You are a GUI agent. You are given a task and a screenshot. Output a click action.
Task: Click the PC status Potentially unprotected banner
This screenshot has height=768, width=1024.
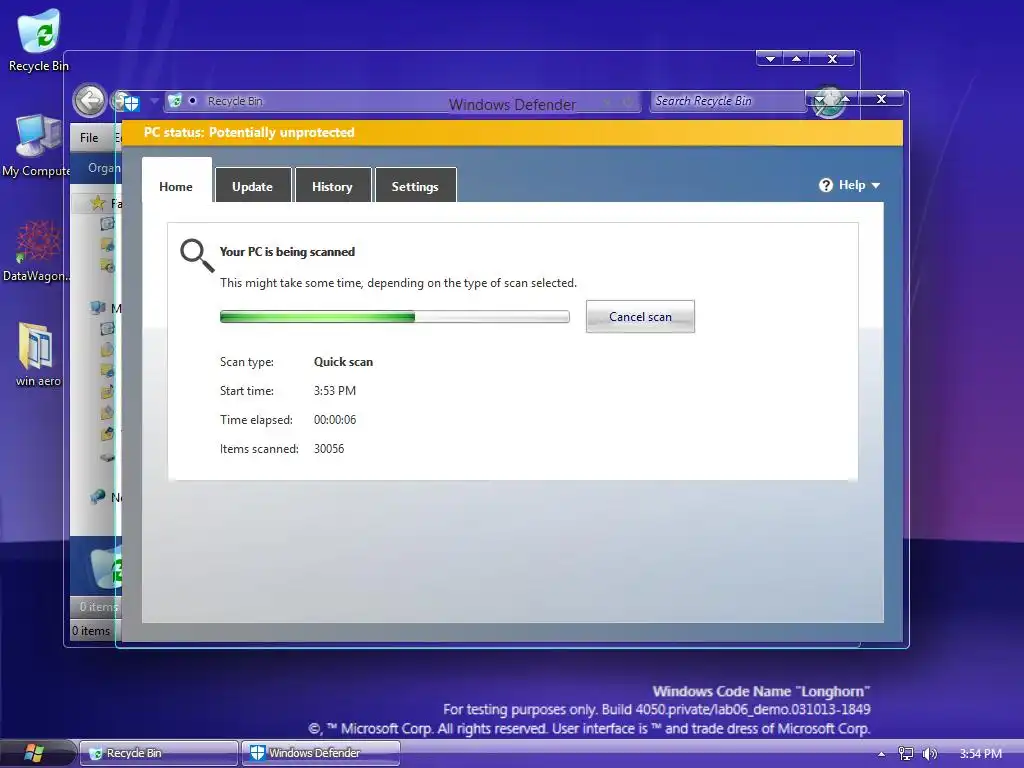(513, 133)
